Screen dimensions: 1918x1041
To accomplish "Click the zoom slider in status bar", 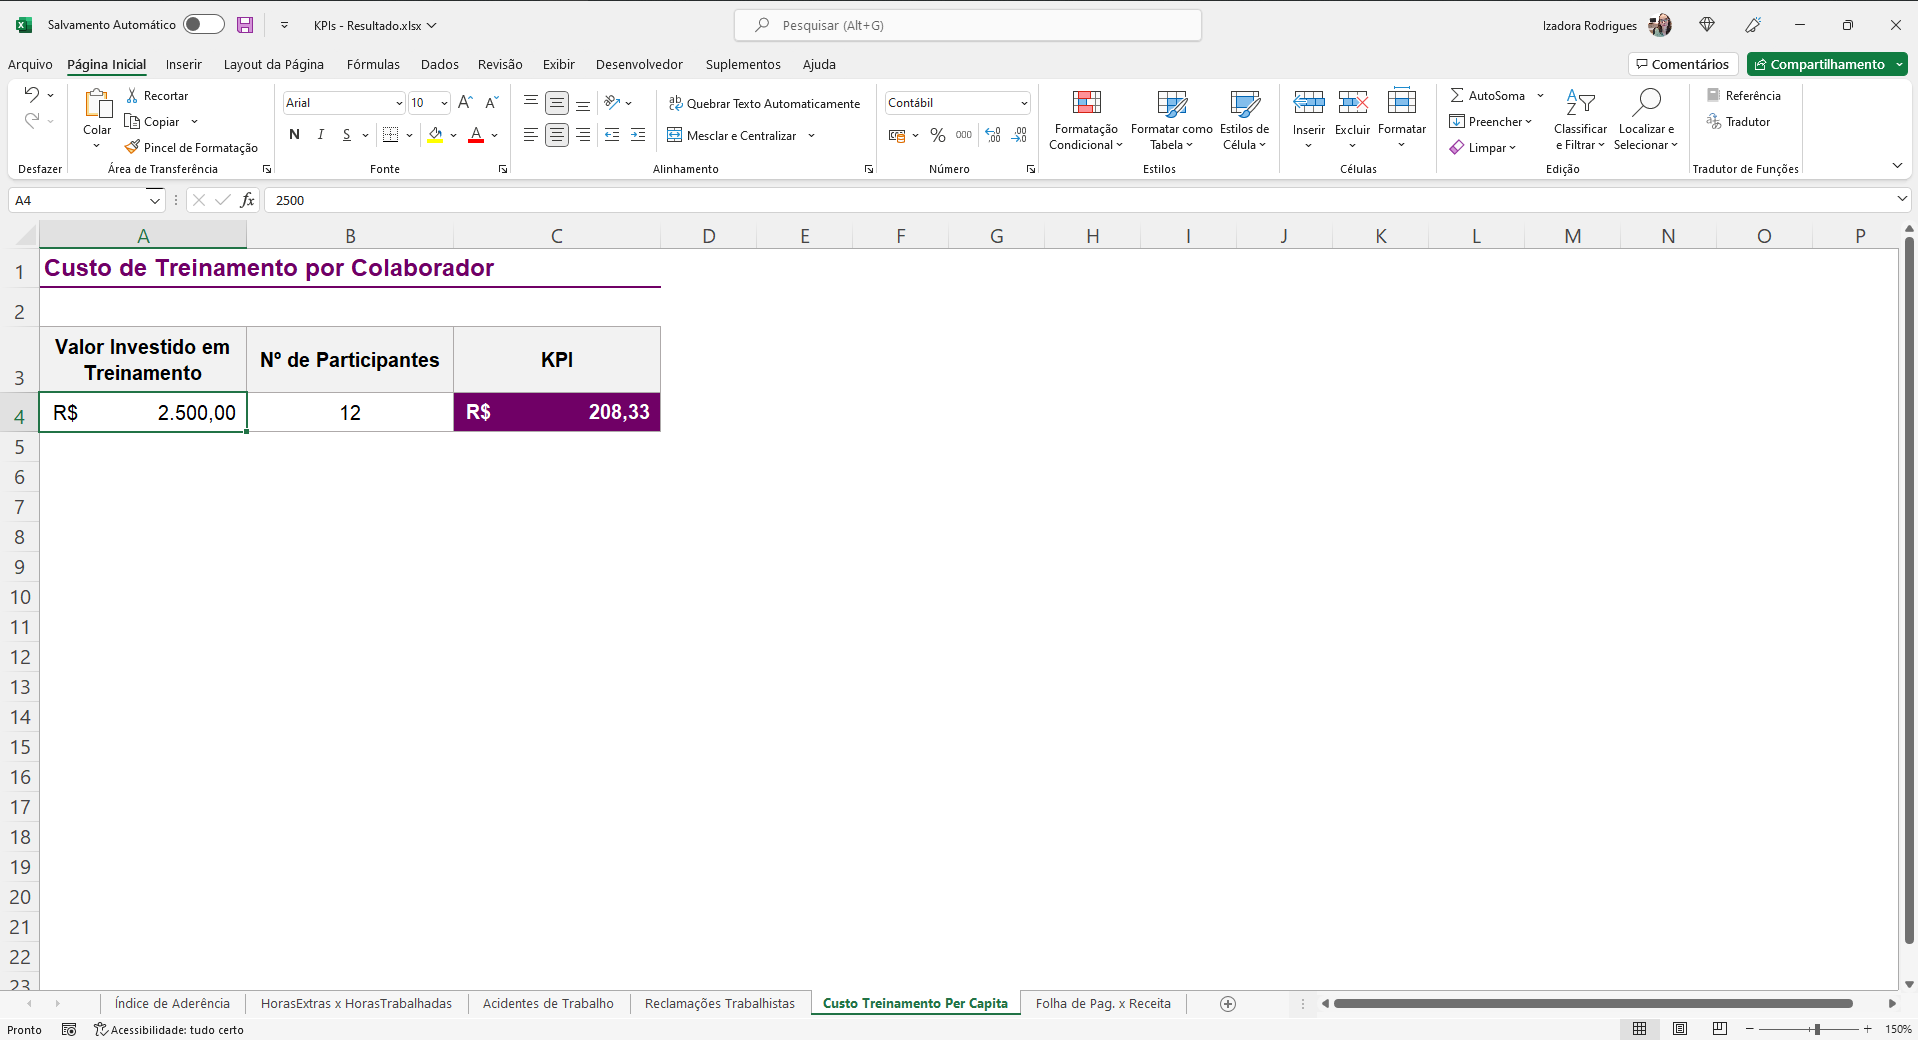I will tap(1816, 1029).
